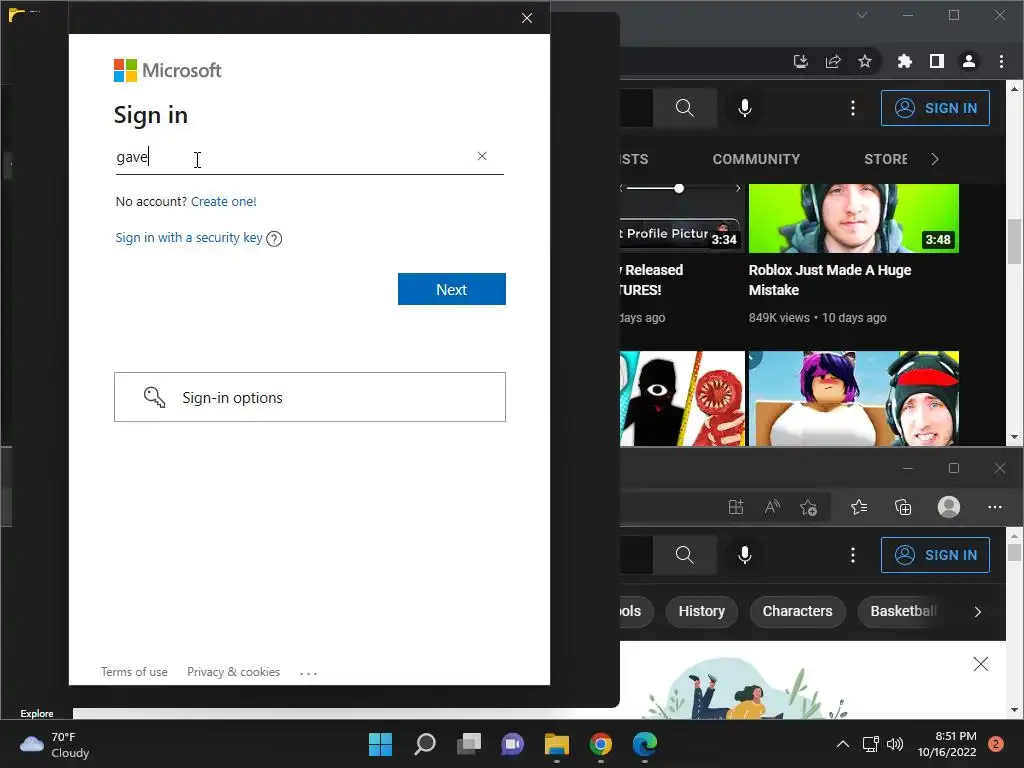
Task: Open Roblox Just Made A Huge Mistake thumbnail
Action: click(x=854, y=218)
